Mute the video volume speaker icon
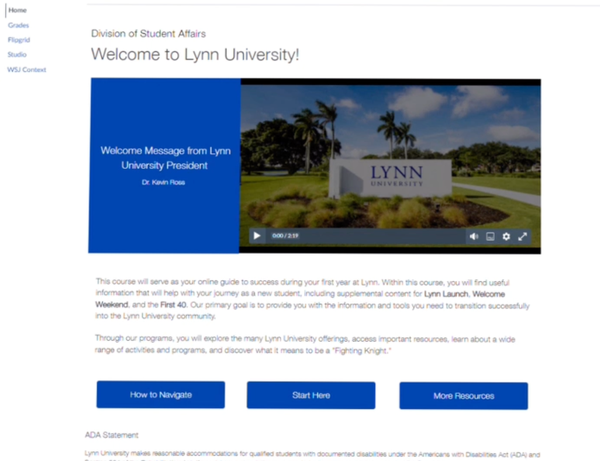 pyautogui.click(x=474, y=236)
